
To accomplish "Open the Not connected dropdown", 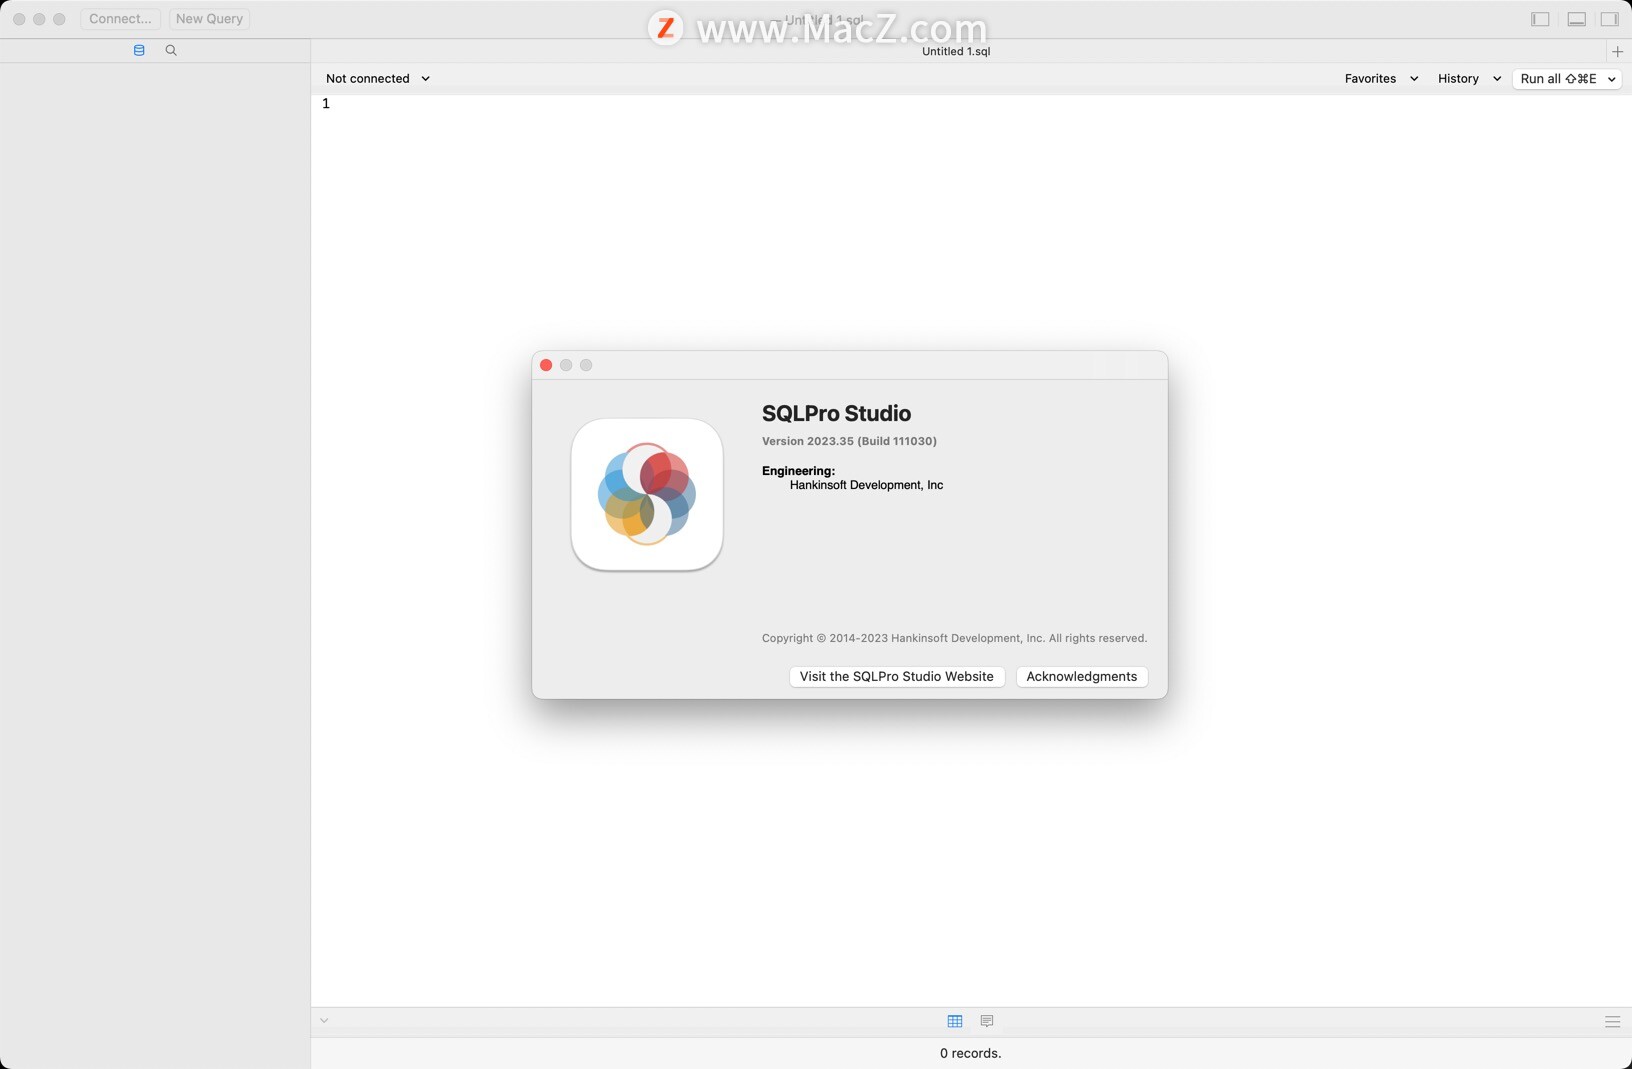I will 377,78.
